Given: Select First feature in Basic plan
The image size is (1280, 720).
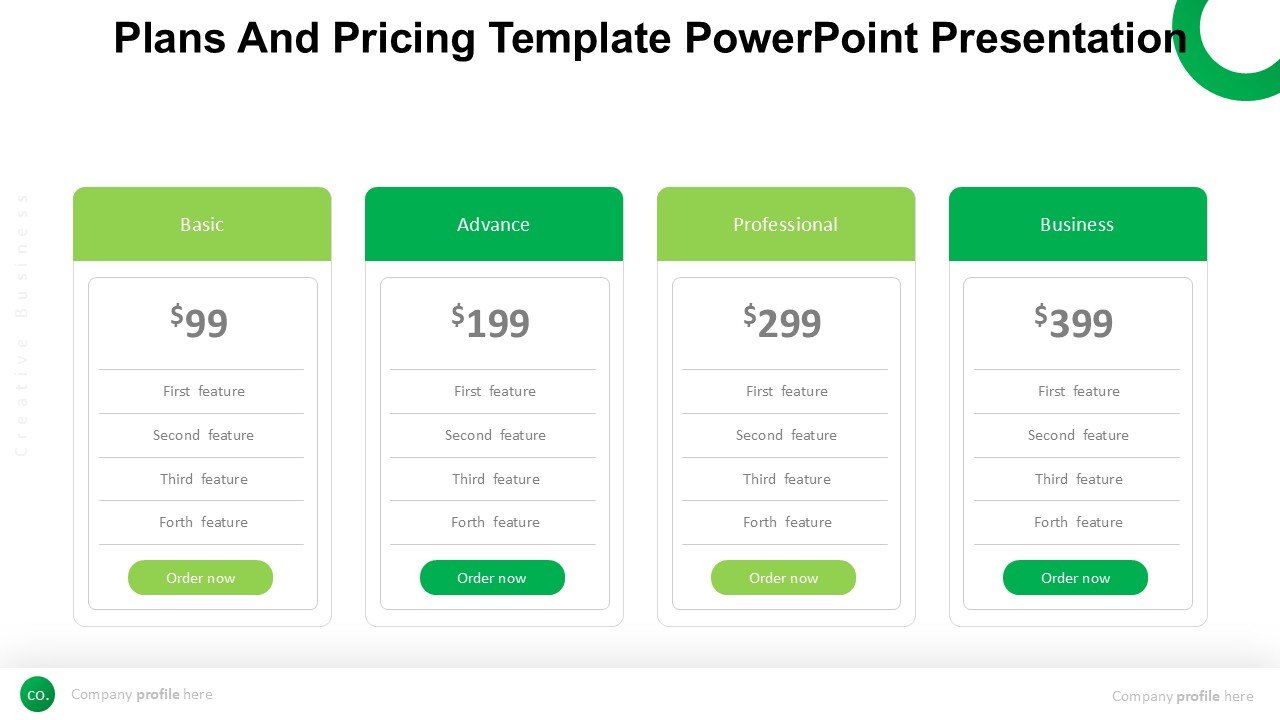Looking at the screenshot, I should pyautogui.click(x=204, y=391).
